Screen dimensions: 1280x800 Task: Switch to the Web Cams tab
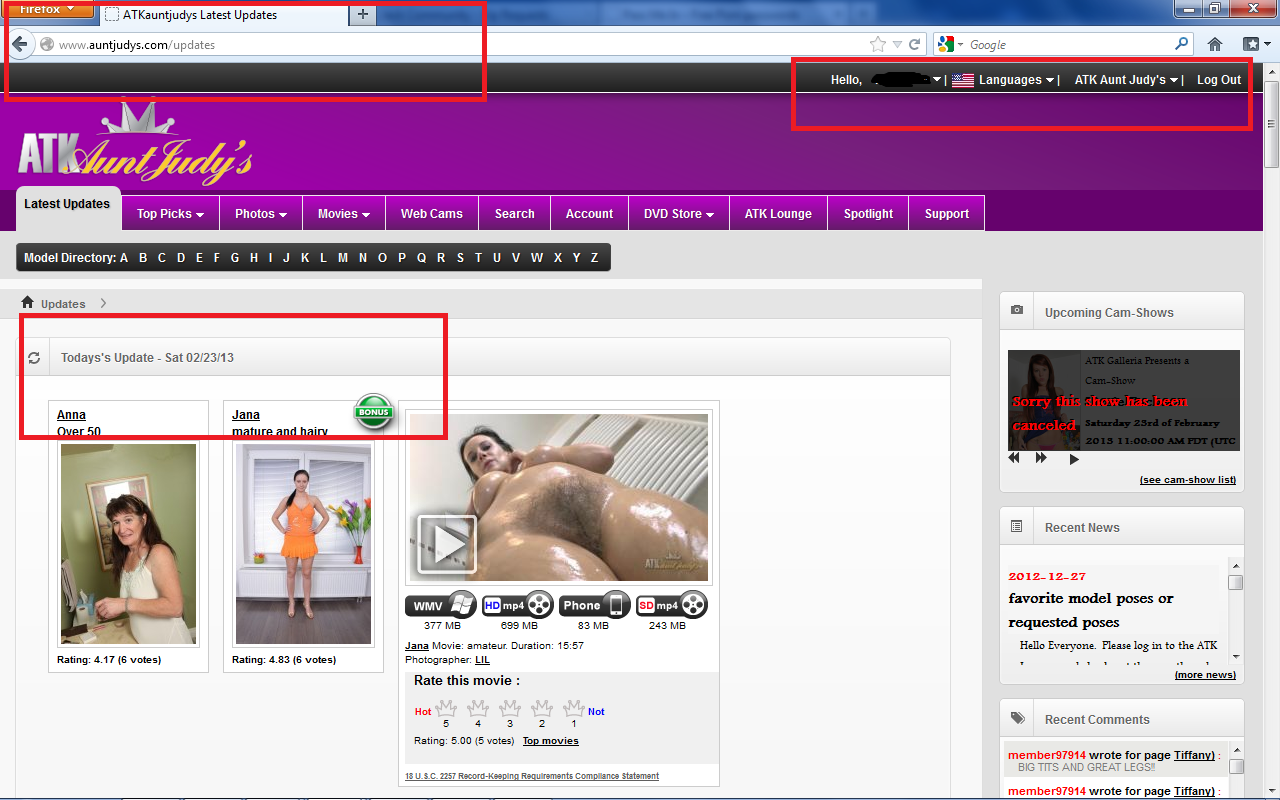click(x=432, y=214)
